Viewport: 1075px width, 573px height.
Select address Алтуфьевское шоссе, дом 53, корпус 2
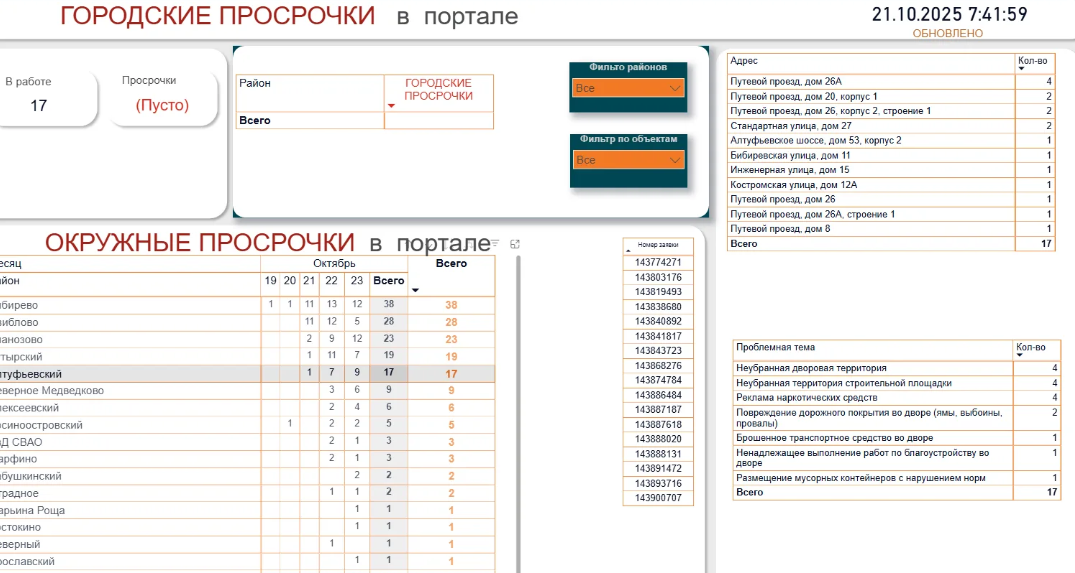tap(816, 141)
